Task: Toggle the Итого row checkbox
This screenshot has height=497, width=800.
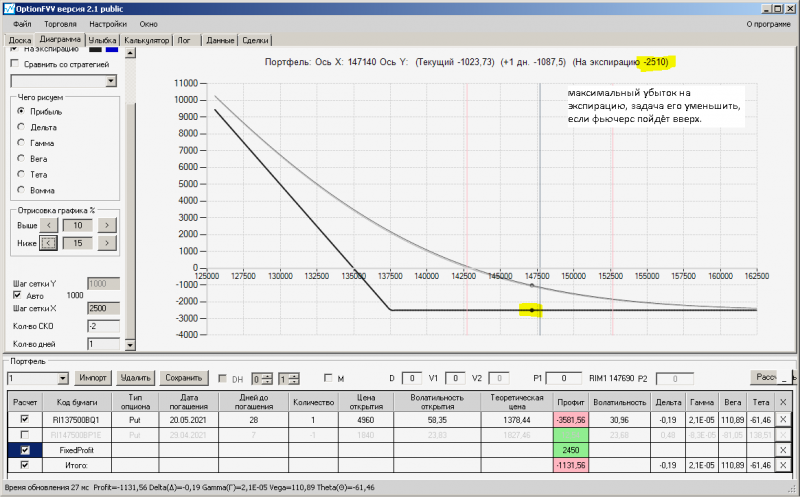Action: (x=24, y=465)
